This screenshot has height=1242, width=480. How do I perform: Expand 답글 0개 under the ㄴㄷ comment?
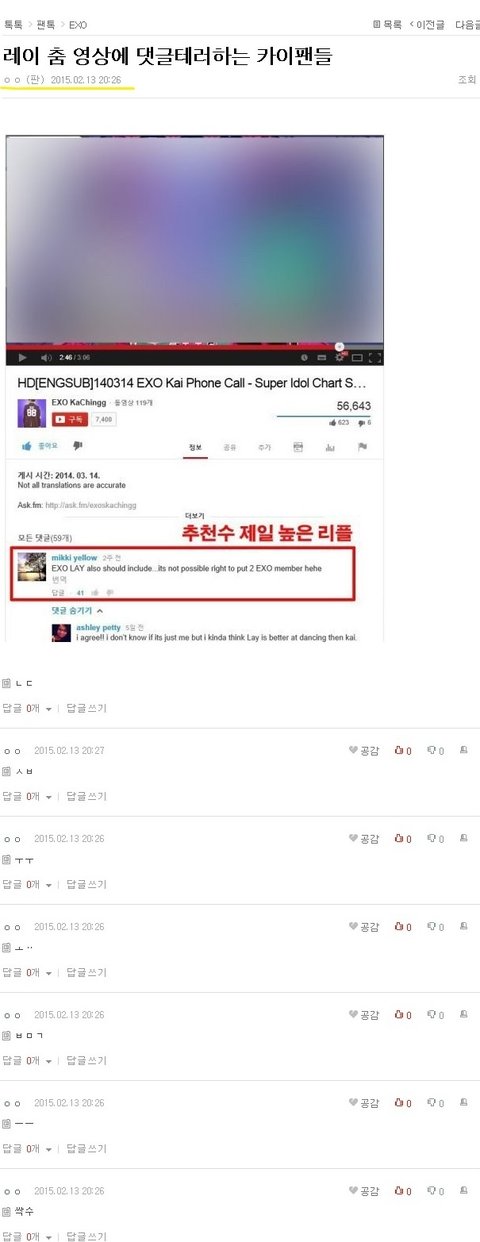[x=27, y=708]
